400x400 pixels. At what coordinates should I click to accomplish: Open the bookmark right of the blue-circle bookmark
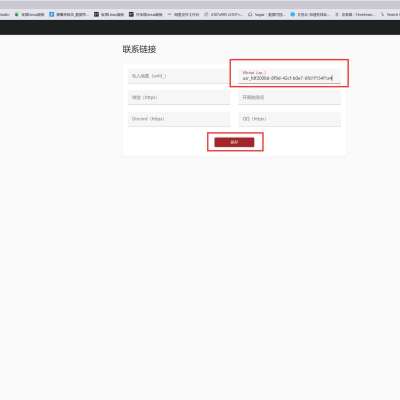point(354,14)
